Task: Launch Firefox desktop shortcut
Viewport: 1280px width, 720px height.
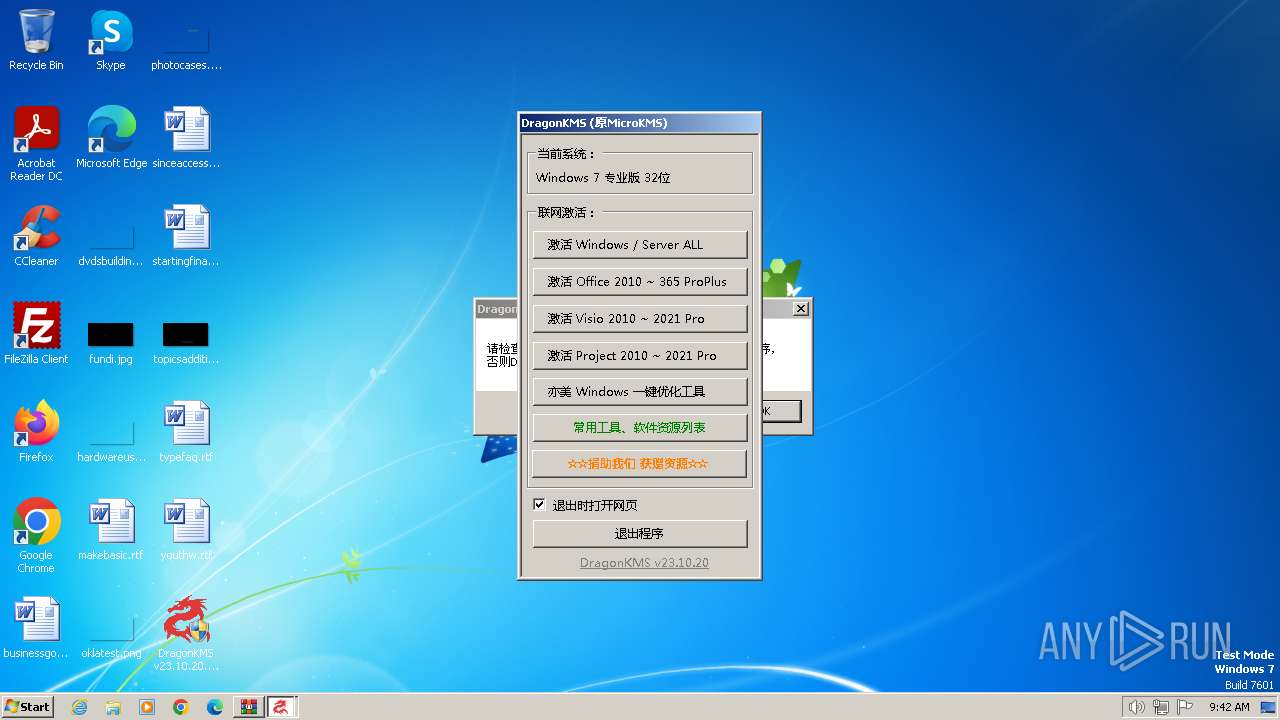Action: 36,432
